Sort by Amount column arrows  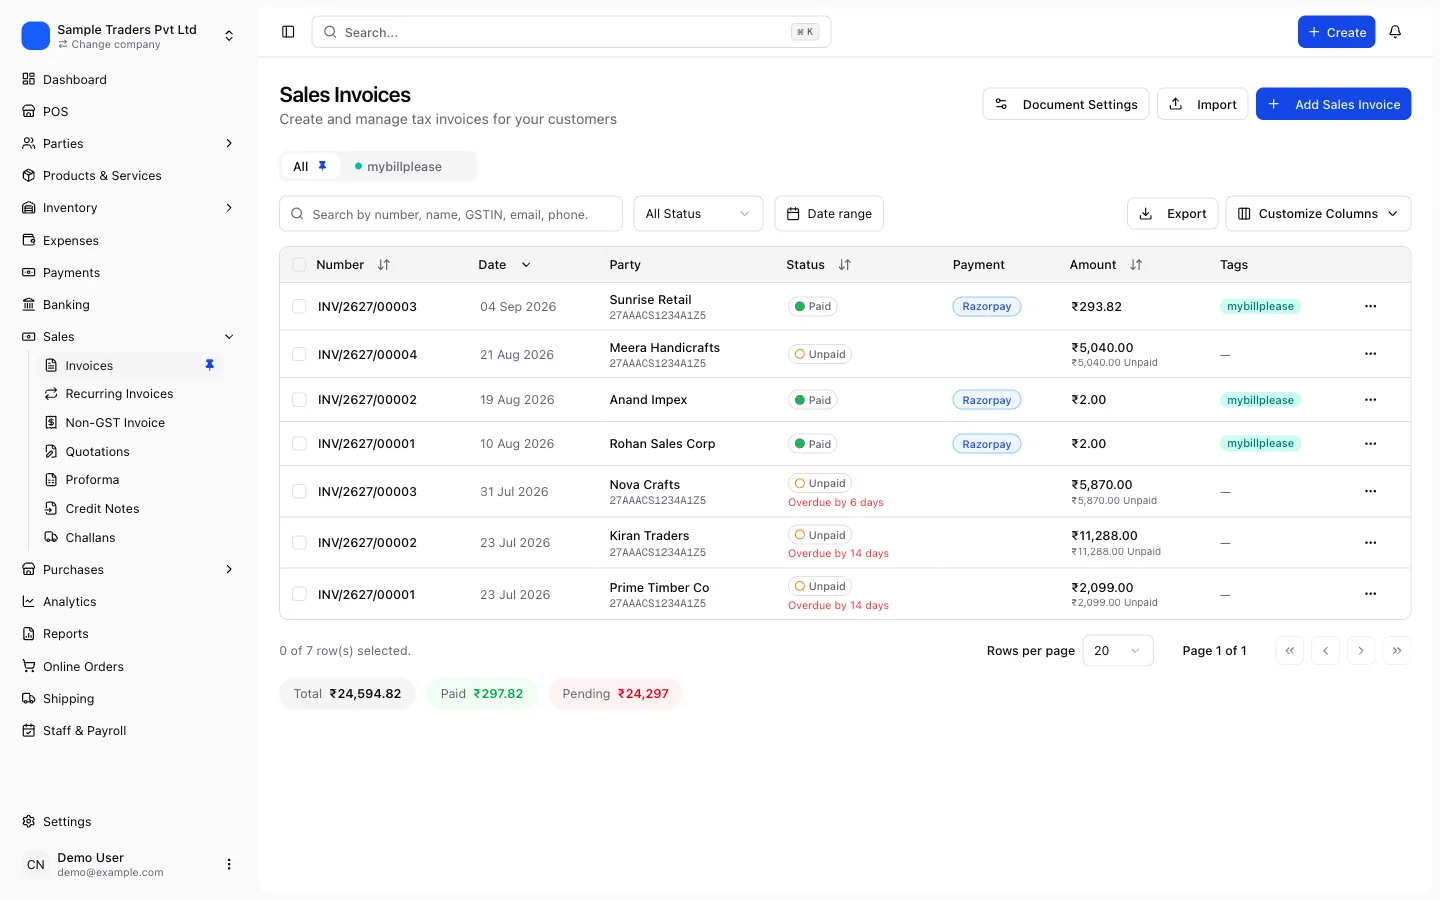[x=1136, y=265]
